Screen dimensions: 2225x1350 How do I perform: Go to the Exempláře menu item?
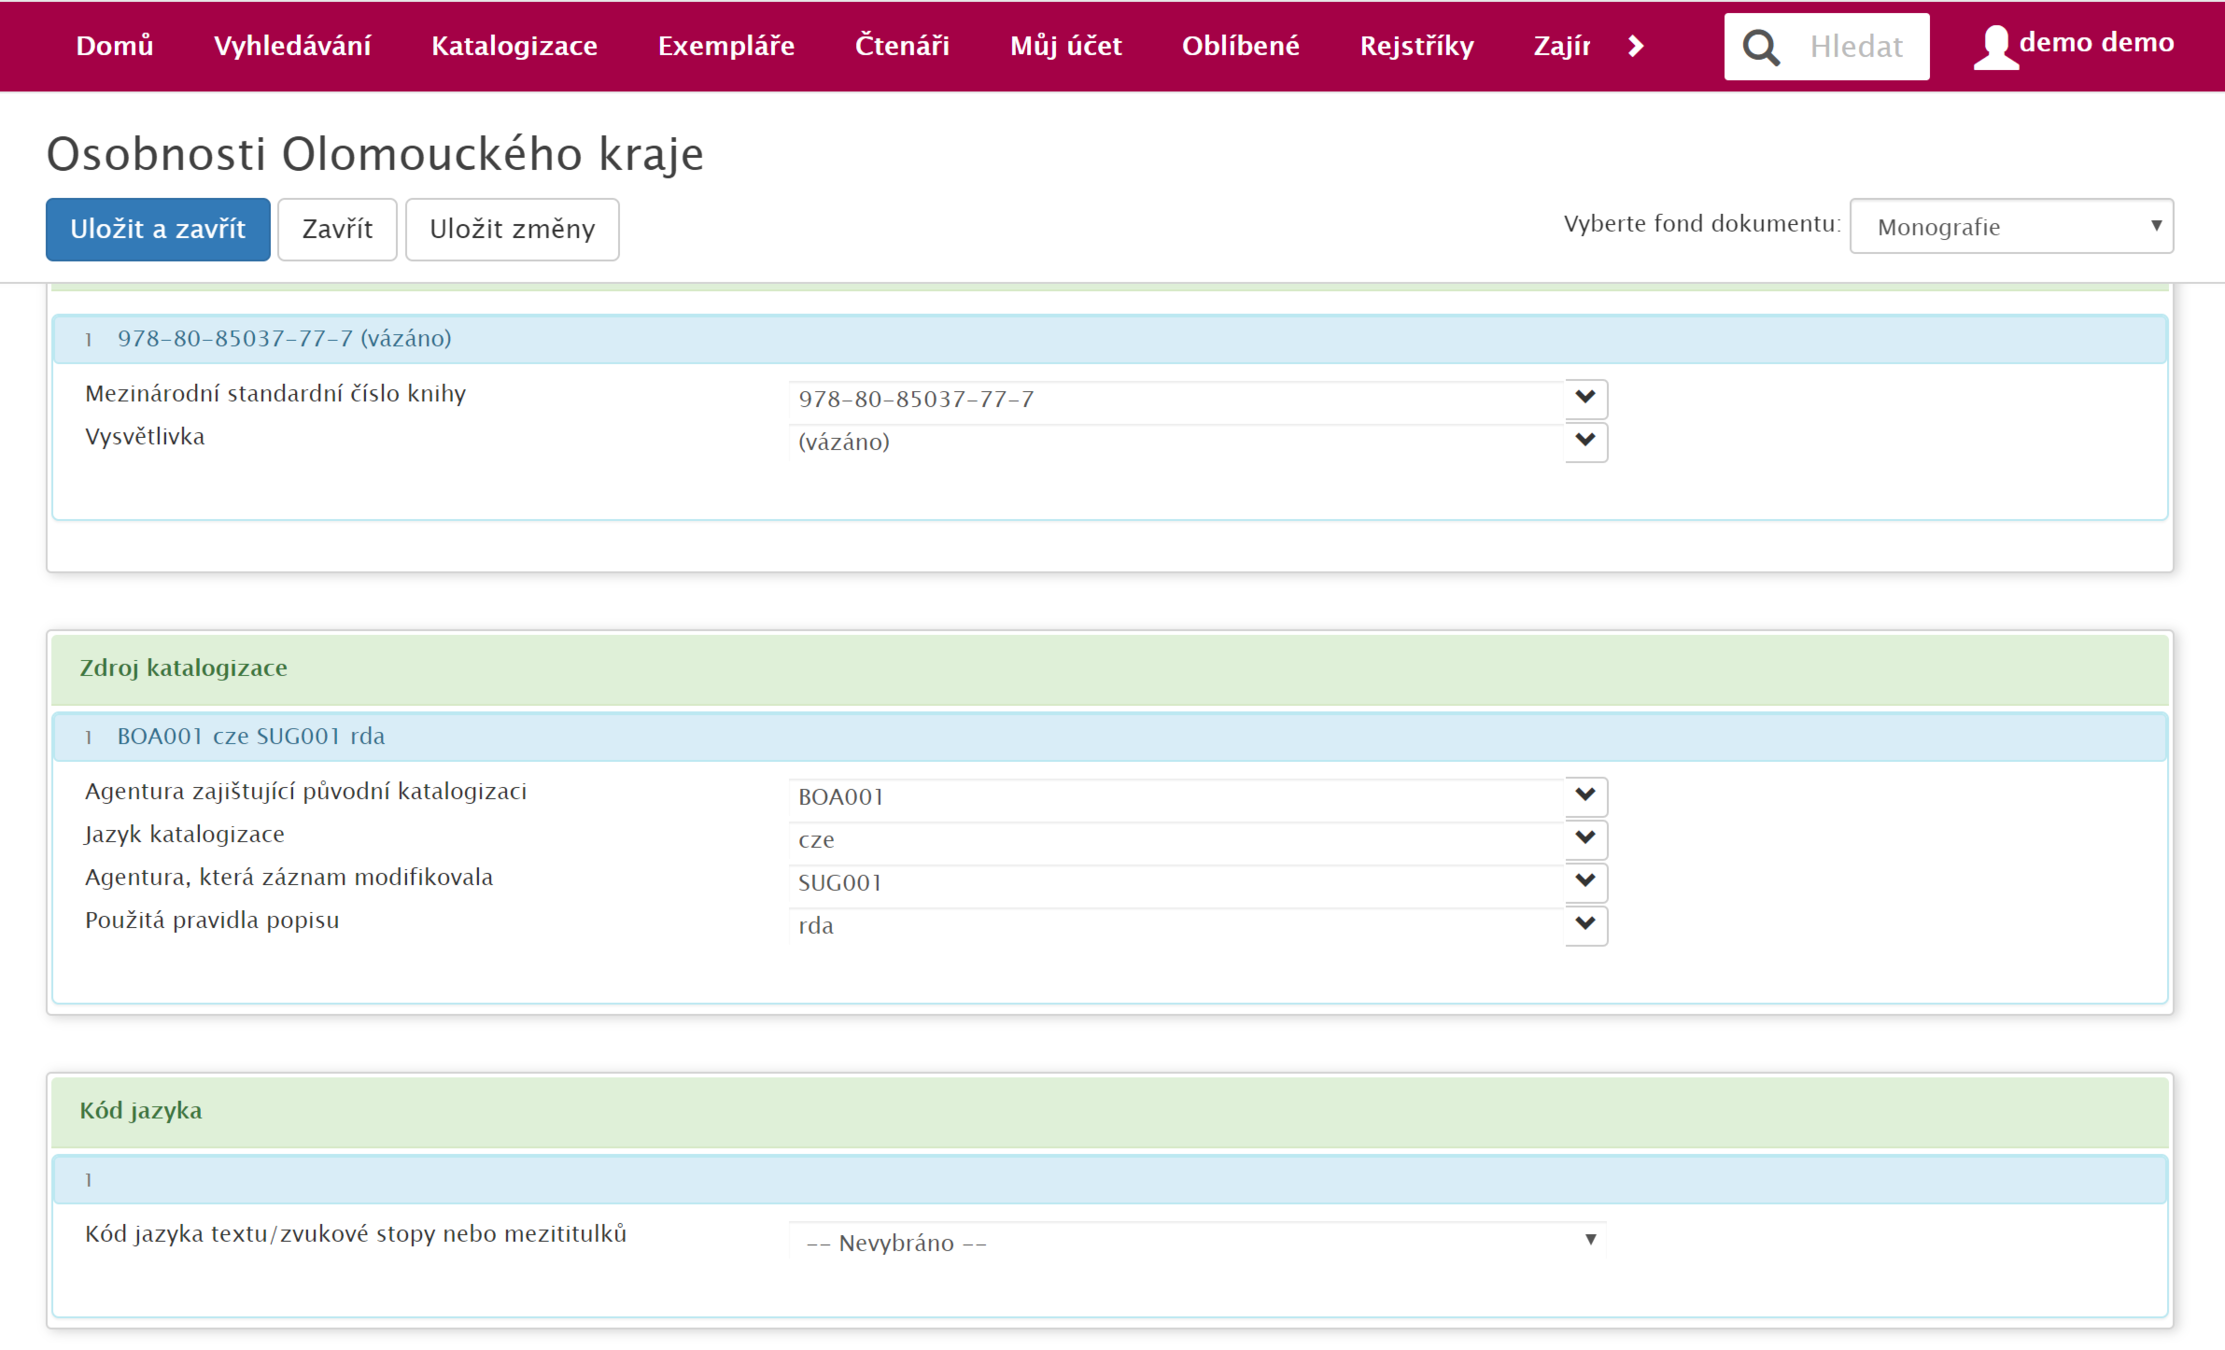pos(726,46)
